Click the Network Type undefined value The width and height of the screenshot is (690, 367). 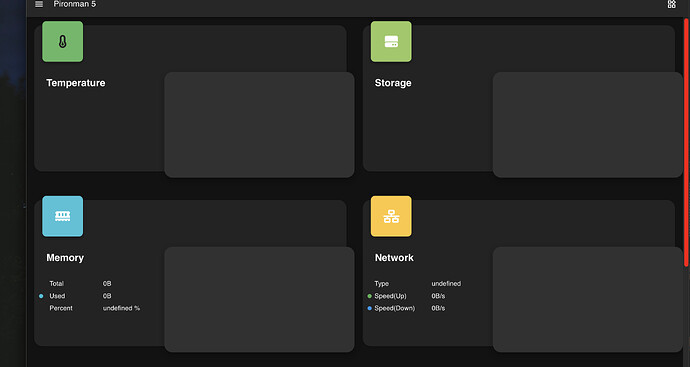click(x=446, y=284)
